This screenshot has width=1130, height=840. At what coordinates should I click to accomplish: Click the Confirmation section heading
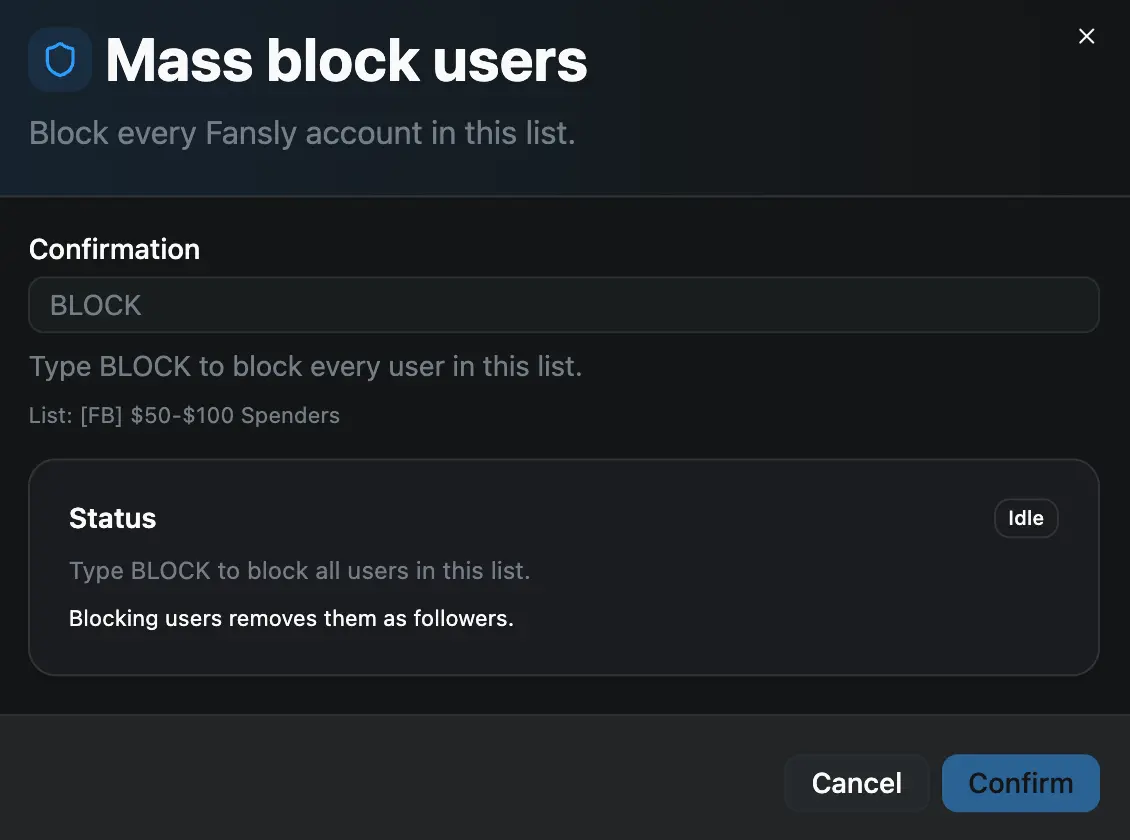114,249
